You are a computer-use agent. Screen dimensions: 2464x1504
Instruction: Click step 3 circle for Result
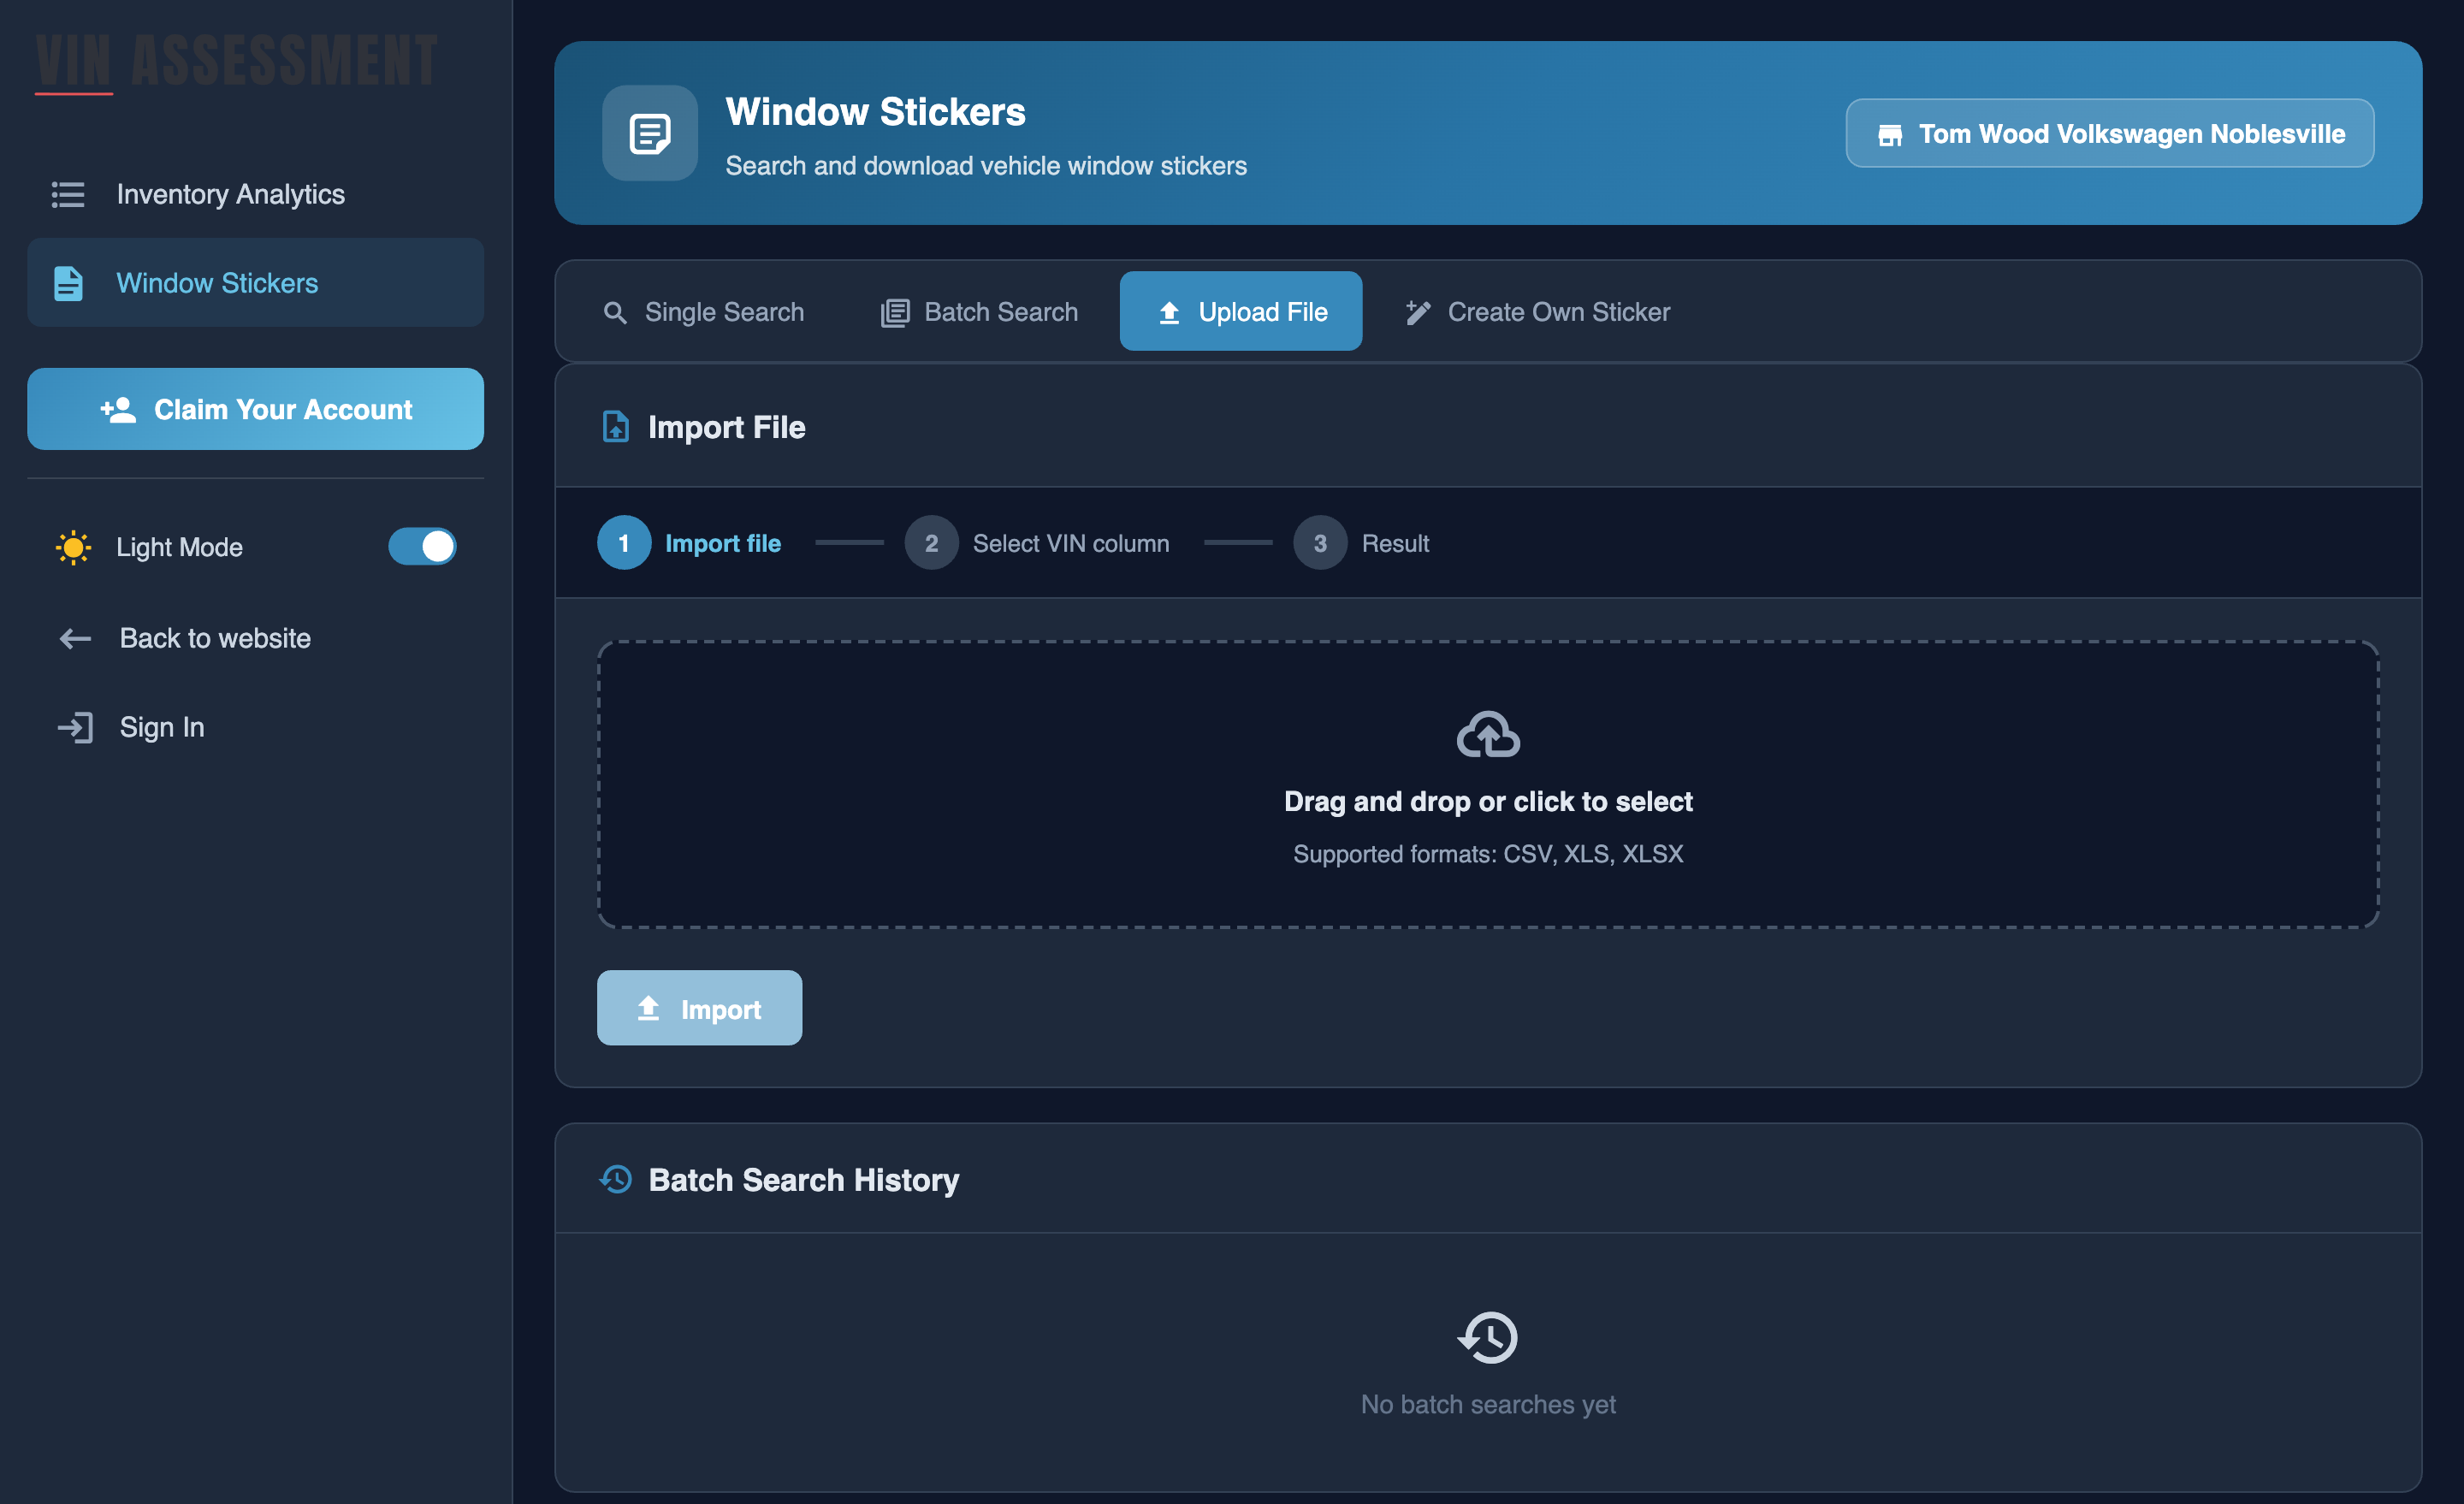pos(1320,543)
